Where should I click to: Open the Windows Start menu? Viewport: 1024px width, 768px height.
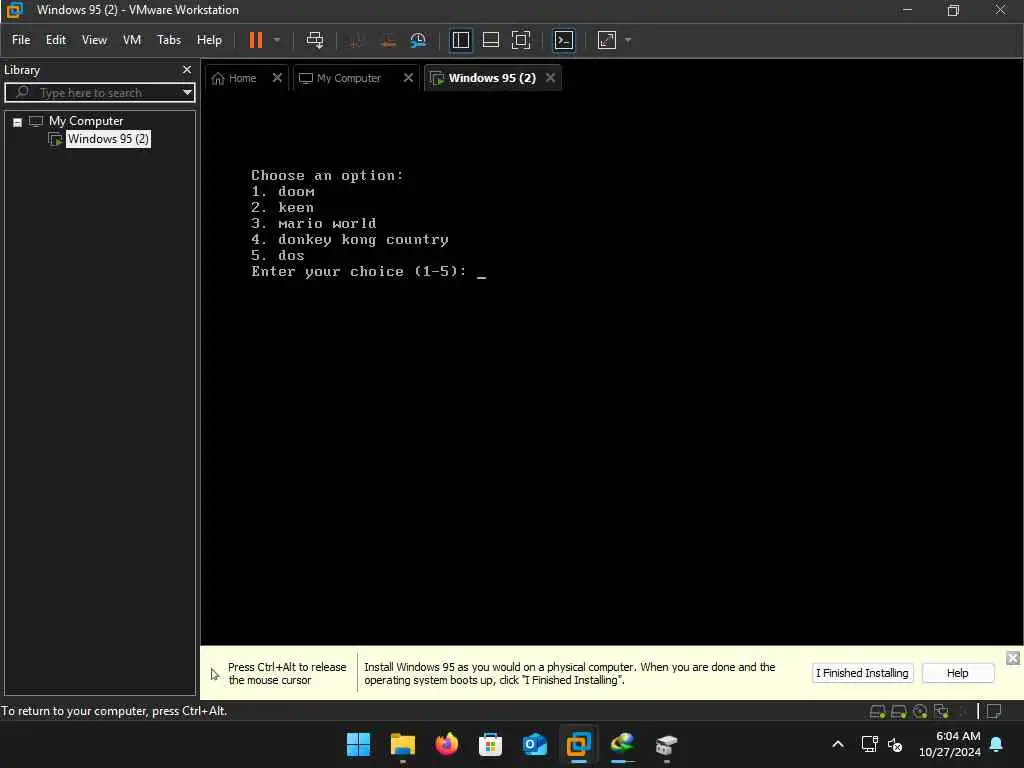(x=358, y=744)
